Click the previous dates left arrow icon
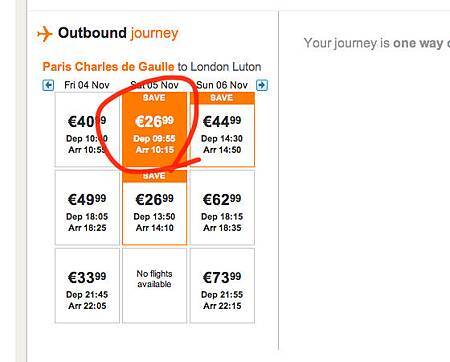The height and width of the screenshot is (362, 450). tap(48, 85)
